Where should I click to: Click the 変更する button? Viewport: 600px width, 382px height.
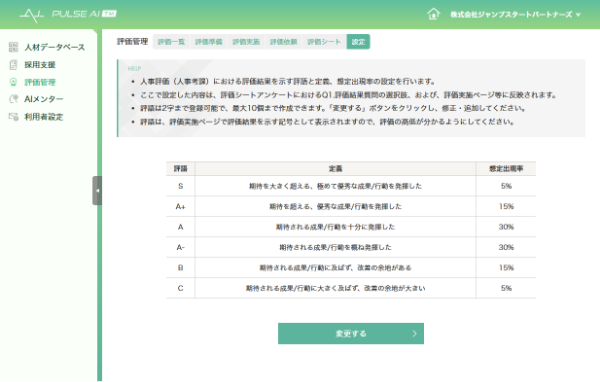[x=351, y=333]
